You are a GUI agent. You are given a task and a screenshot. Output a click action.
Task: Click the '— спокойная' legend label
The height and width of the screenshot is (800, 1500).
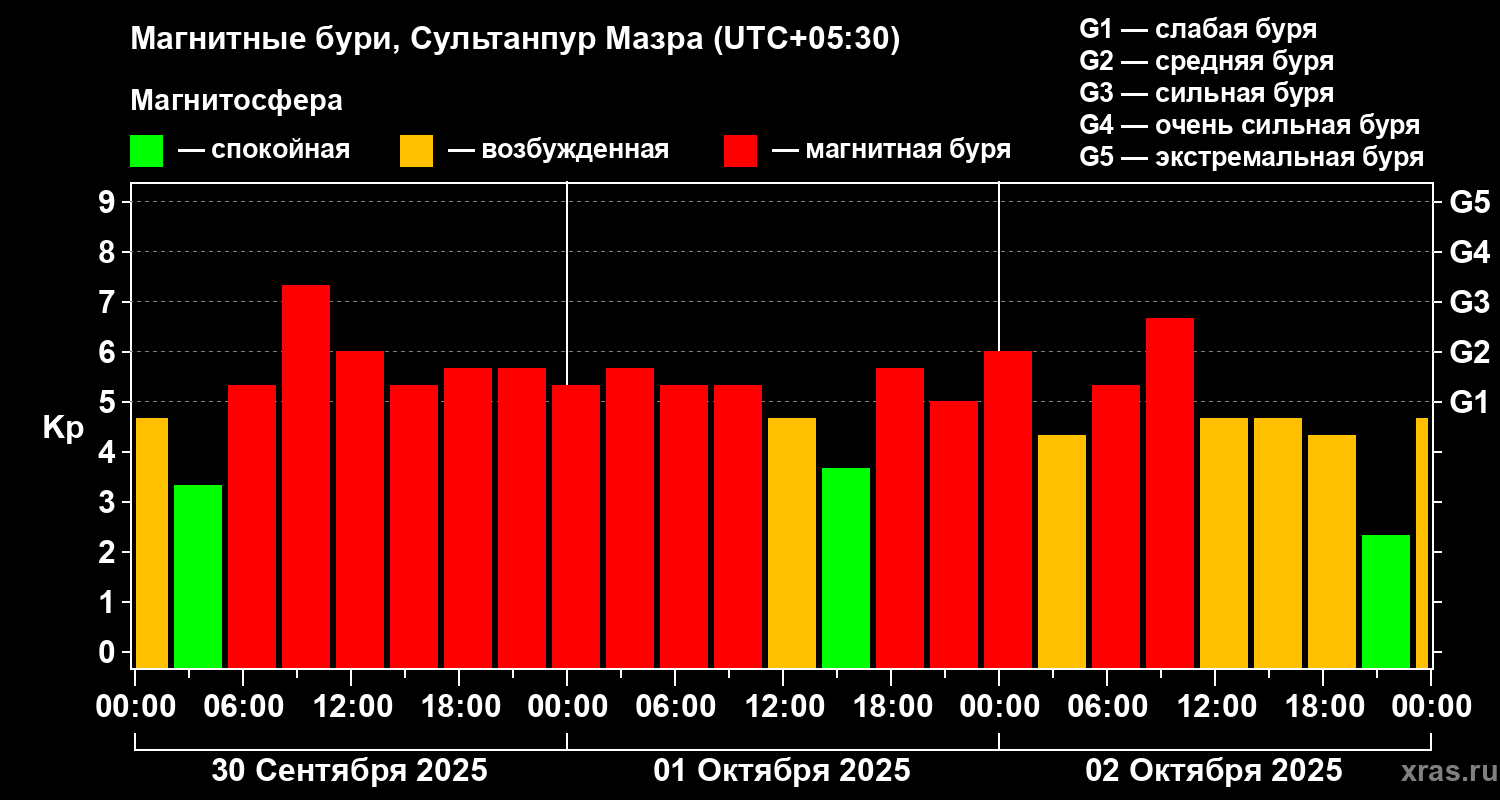coord(264,150)
